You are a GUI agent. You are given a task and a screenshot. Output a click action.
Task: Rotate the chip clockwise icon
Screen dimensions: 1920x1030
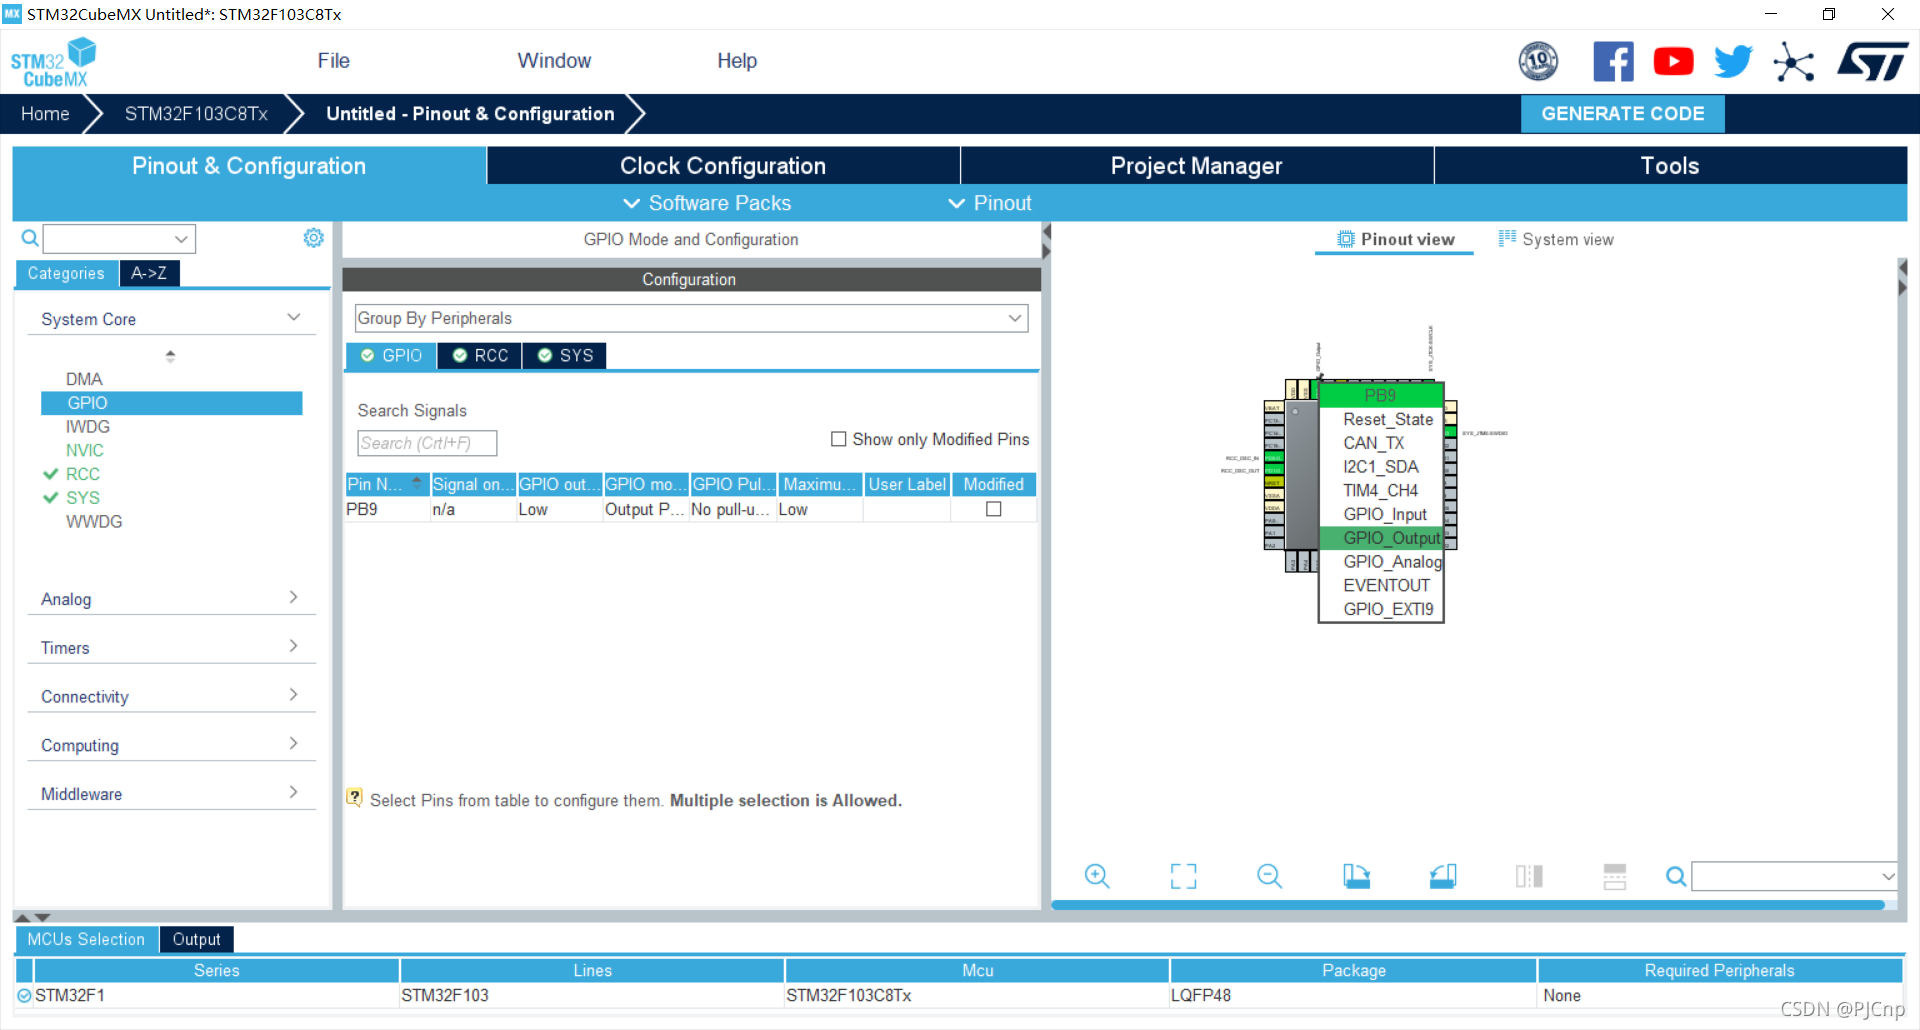(1356, 876)
